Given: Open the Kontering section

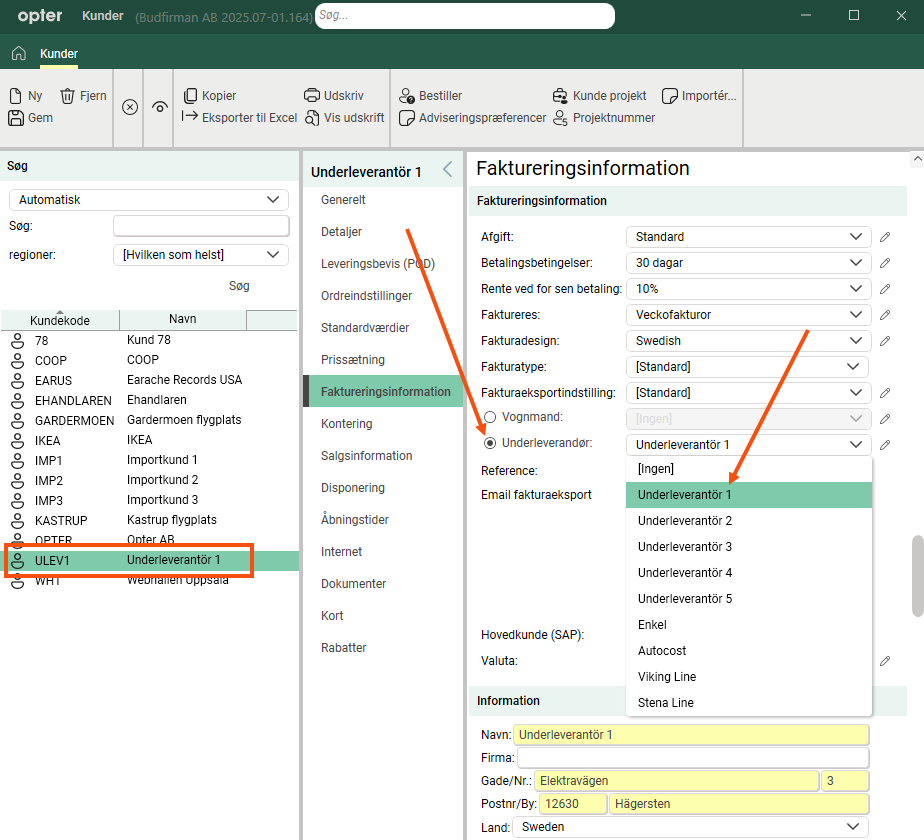Looking at the screenshot, I should pos(346,424).
